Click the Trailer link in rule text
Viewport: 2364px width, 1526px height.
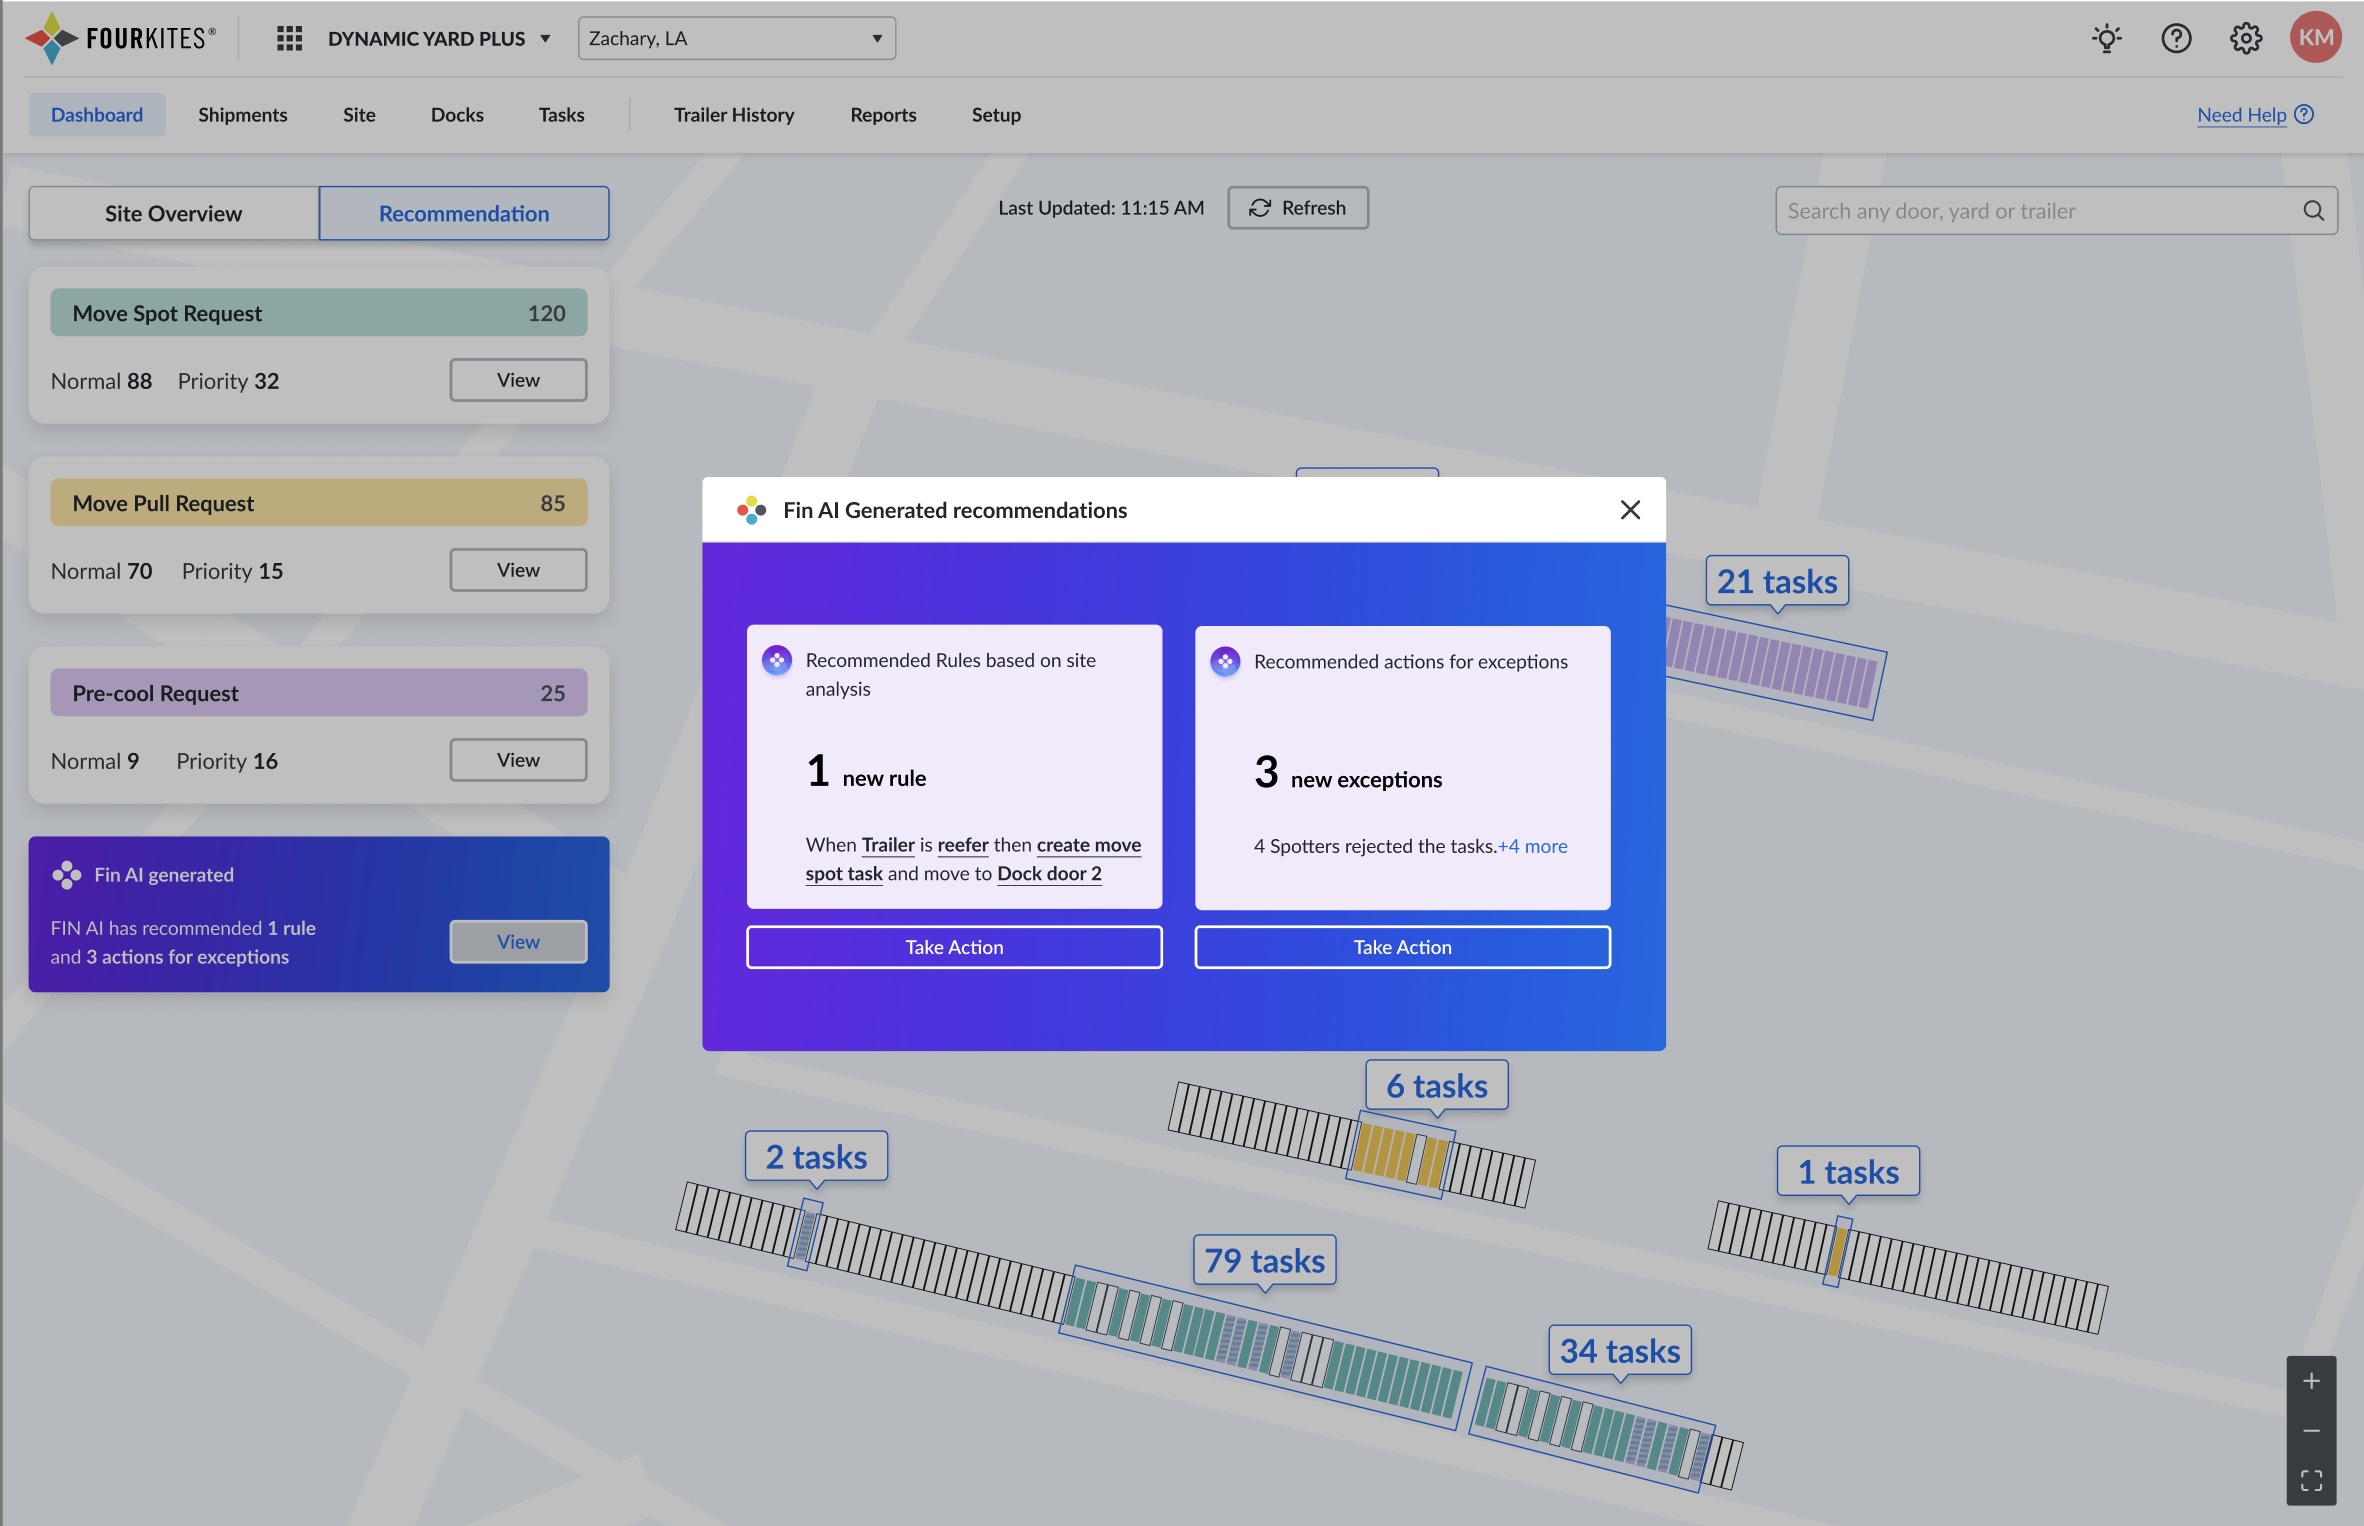coord(888,845)
